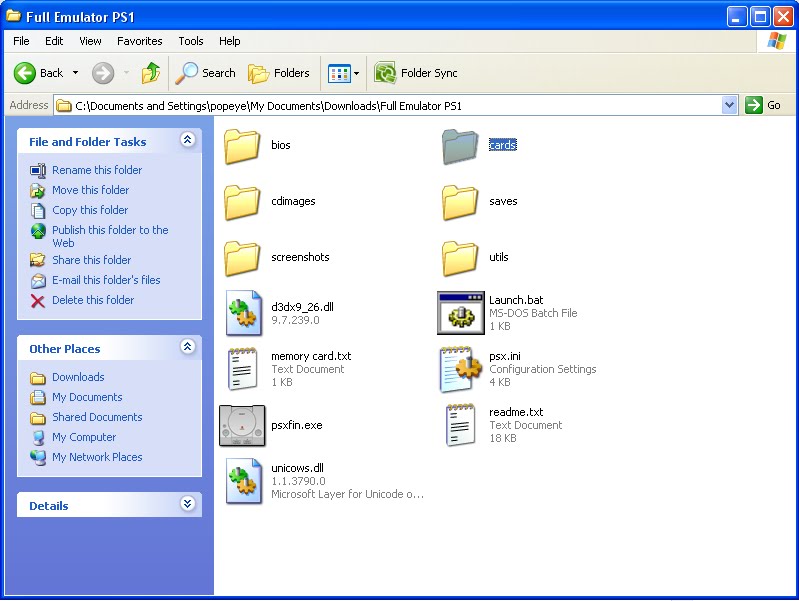The height and width of the screenshot is (601, 799).
Task: Open the saves folder icon
Action: (x=460, y=202)
